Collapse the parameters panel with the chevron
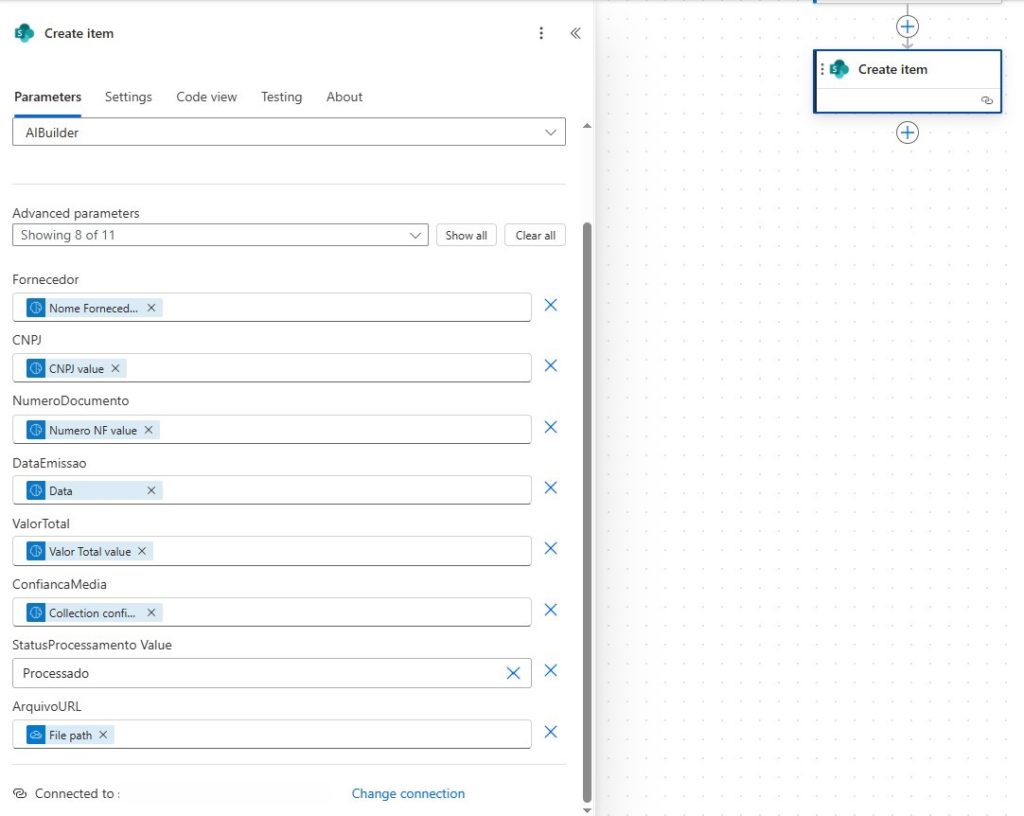Screen dimensions: 1024x816 point(575,32)
